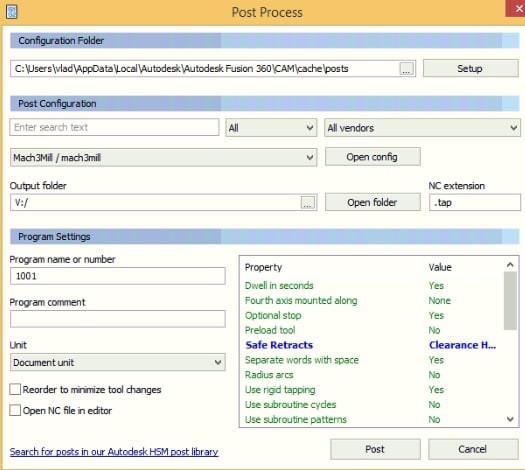Click the Enter search text field
Image resolution: width=525 pixels, height=470 pixels.
114,128
